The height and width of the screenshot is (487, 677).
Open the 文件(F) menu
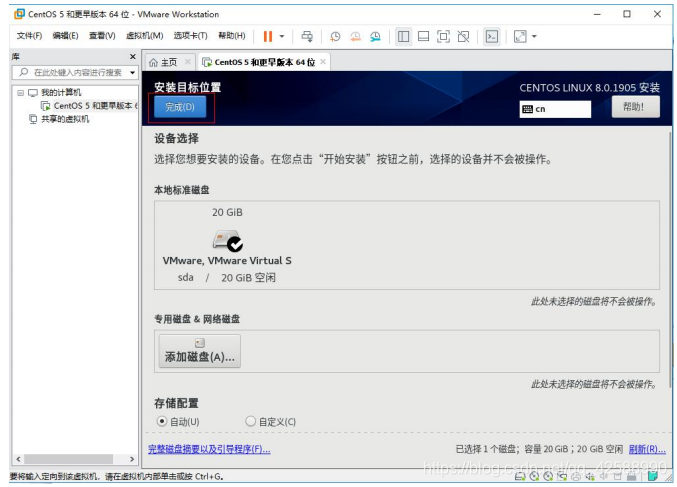point(29,35)
